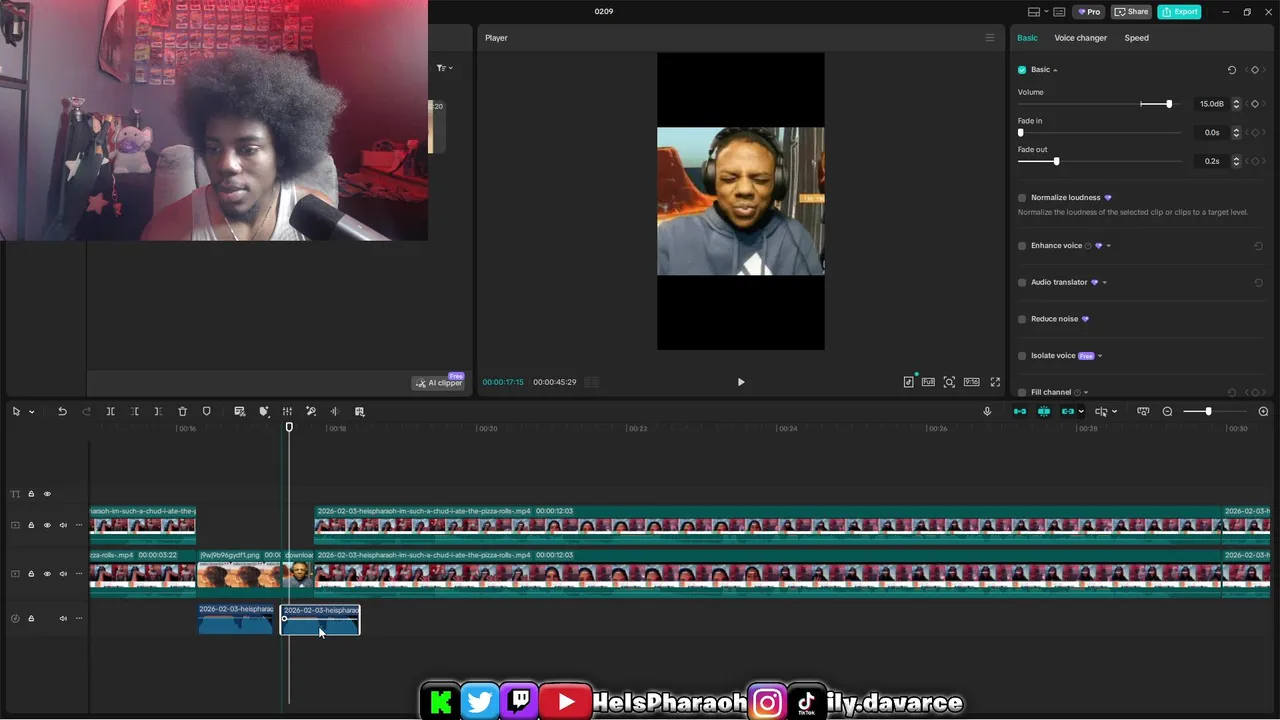Viewport: 1280px width, 720px height.
Task: Click the Full quality icon in player
Action: point(928,382)
